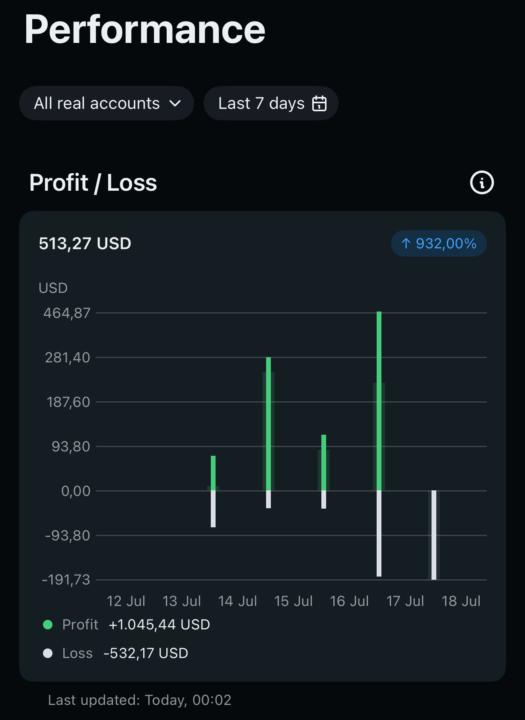Click the chevron next to All real accounts

pos(175,103)
